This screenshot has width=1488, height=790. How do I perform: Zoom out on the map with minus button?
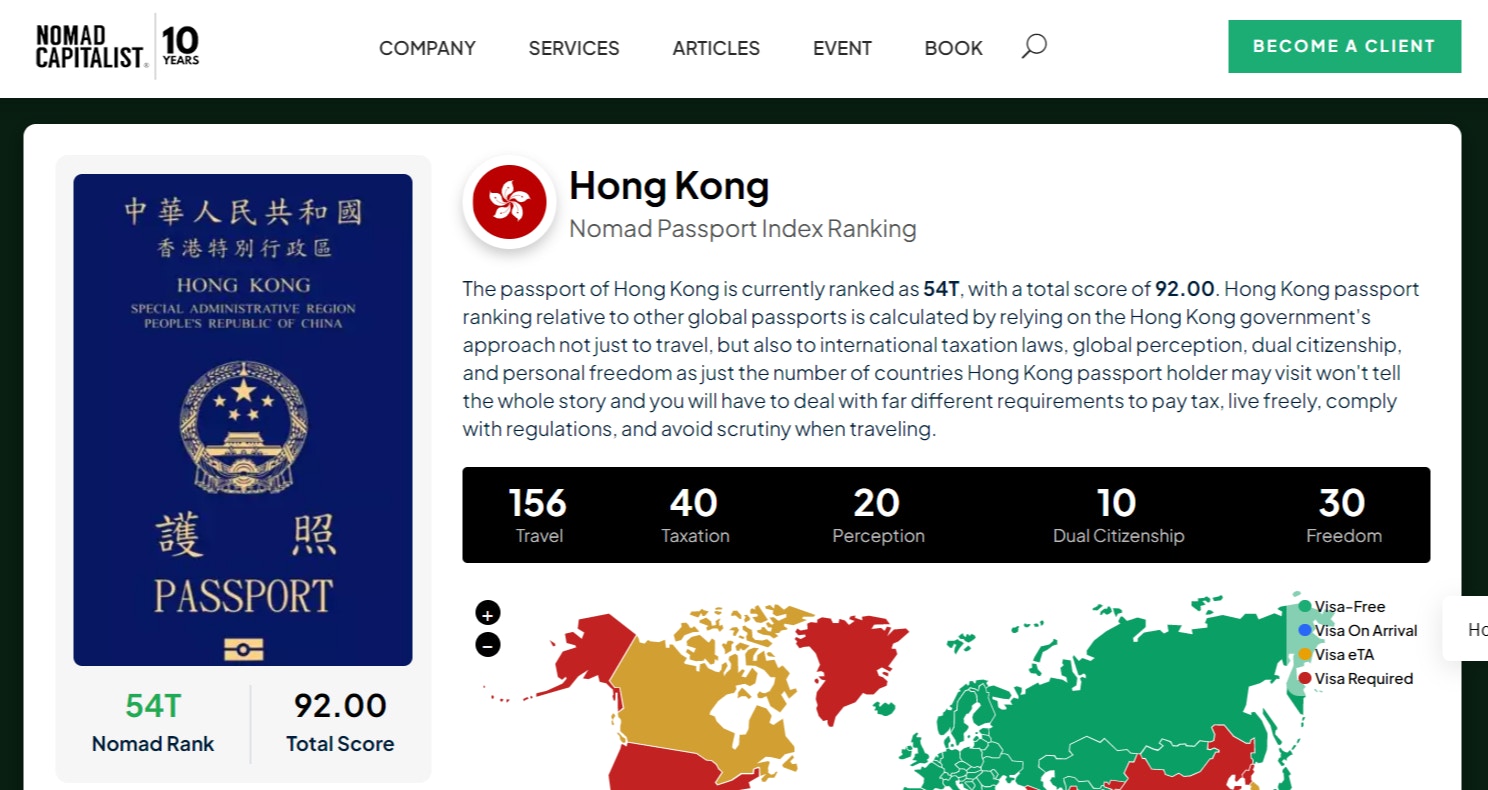488,645
